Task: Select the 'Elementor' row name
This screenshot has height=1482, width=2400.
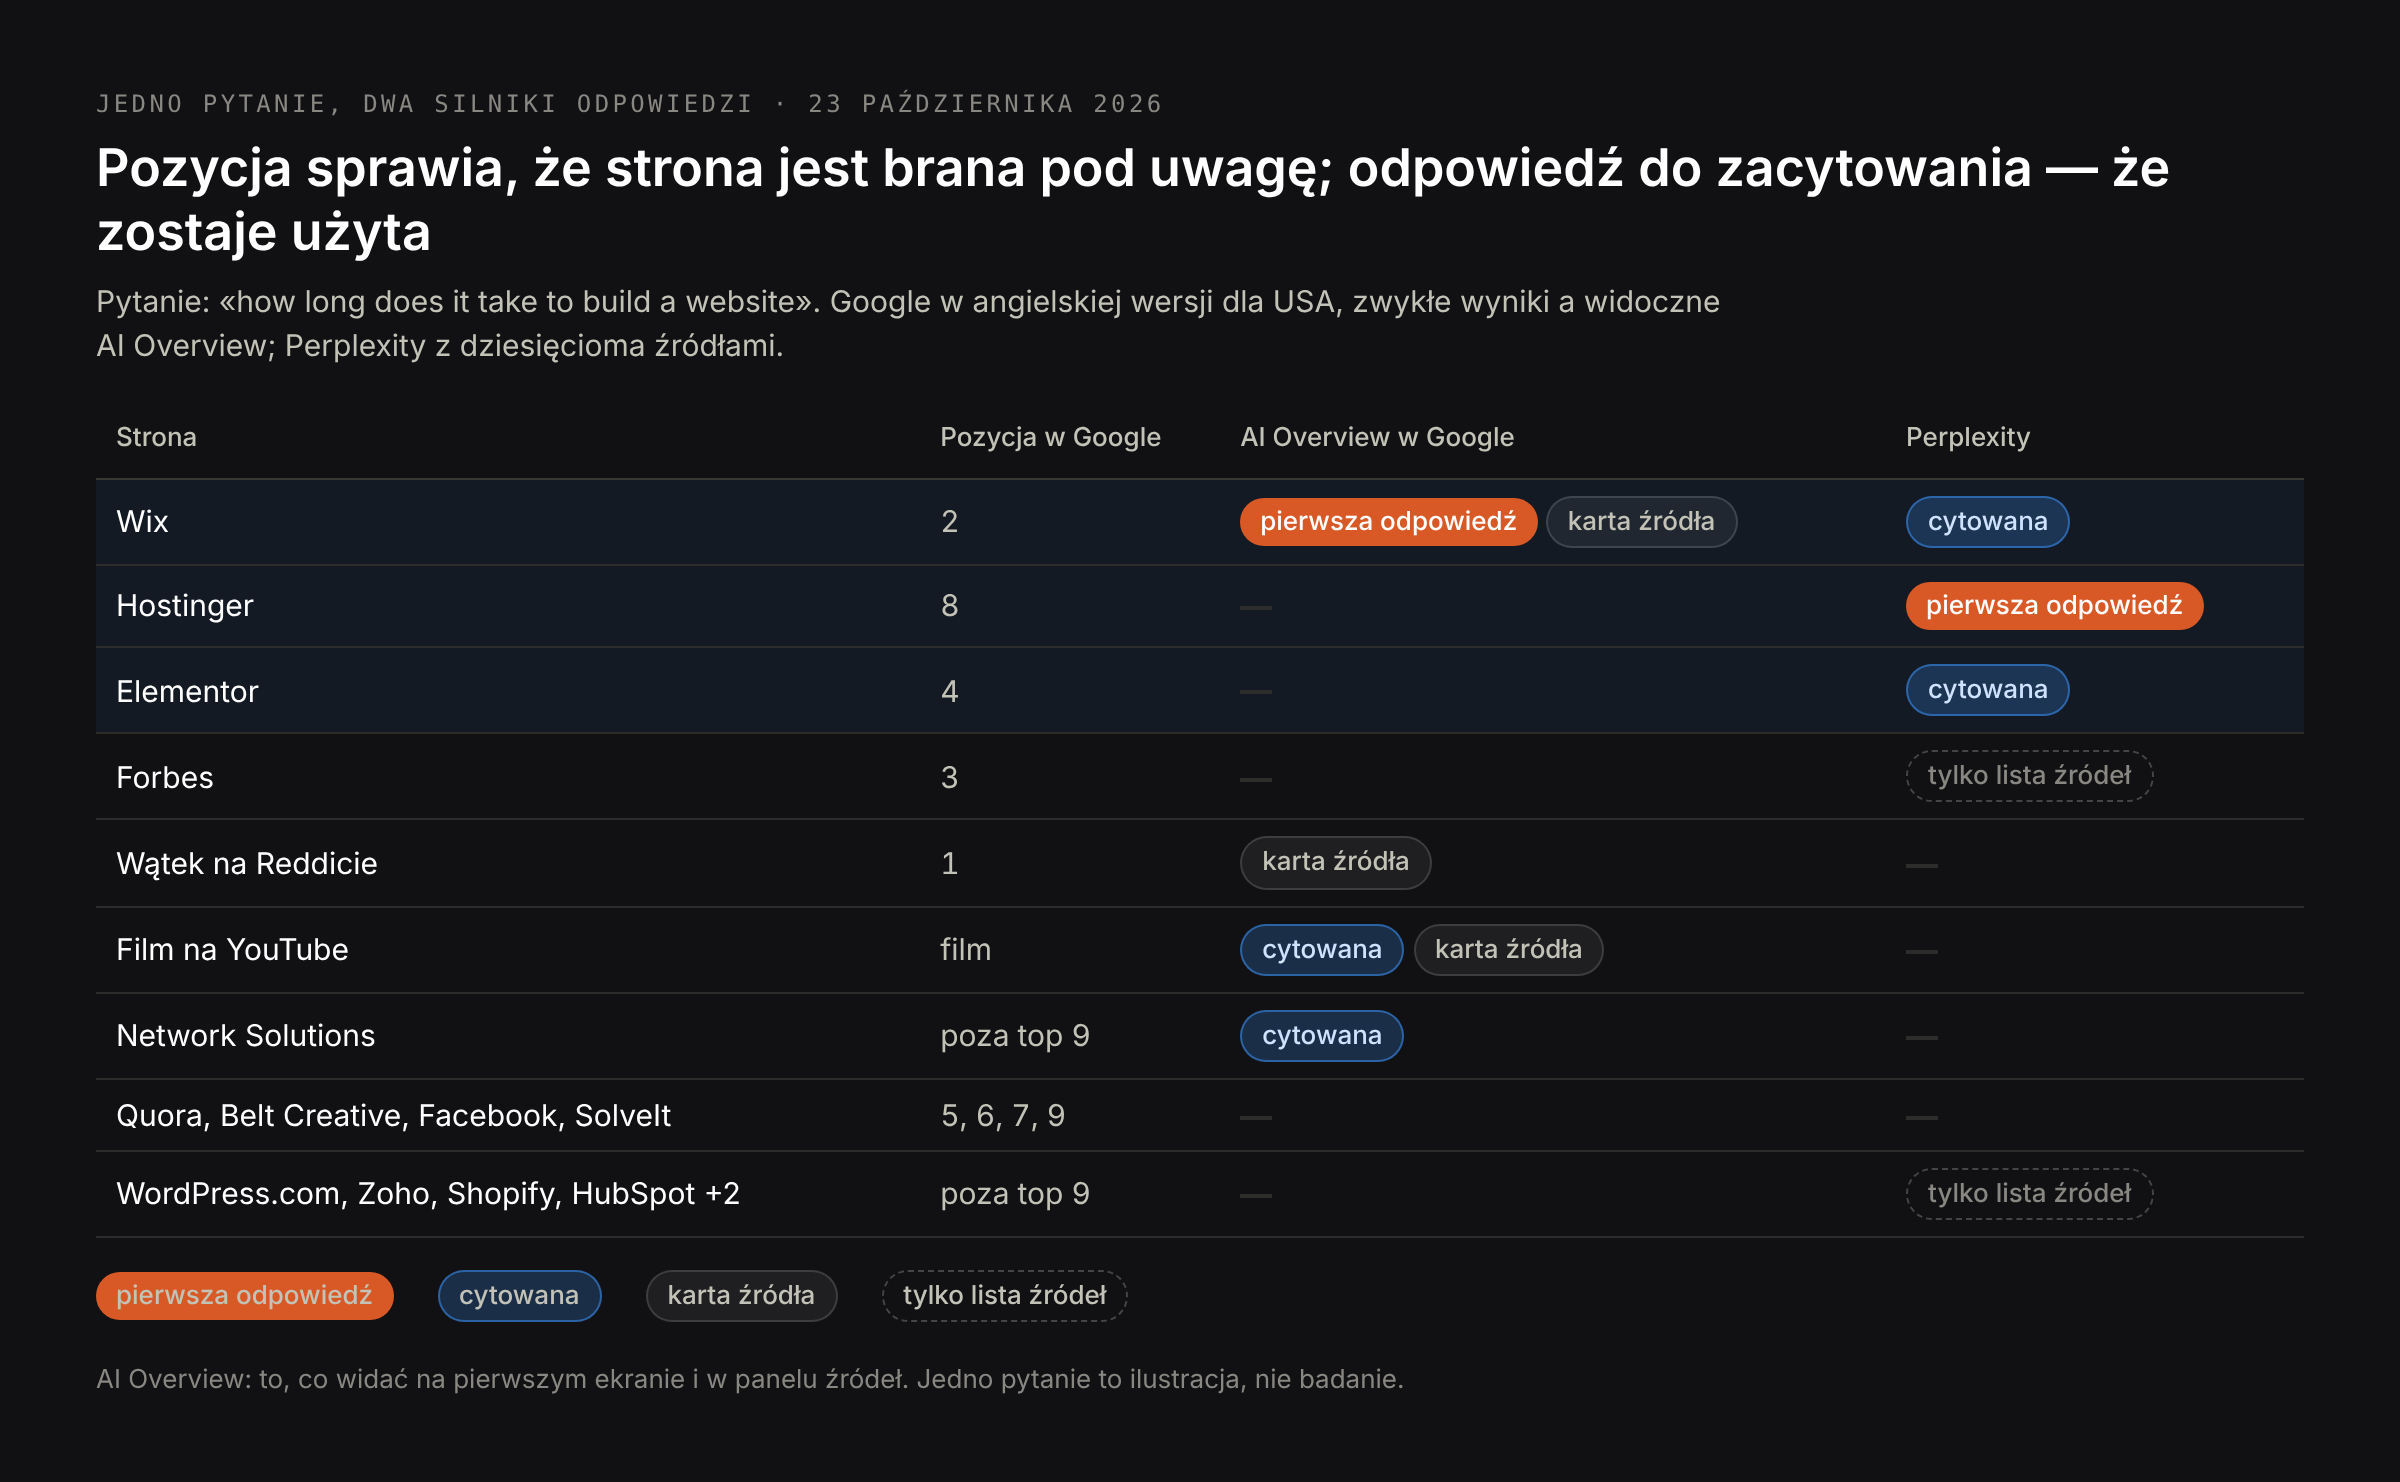Action: 187,691
